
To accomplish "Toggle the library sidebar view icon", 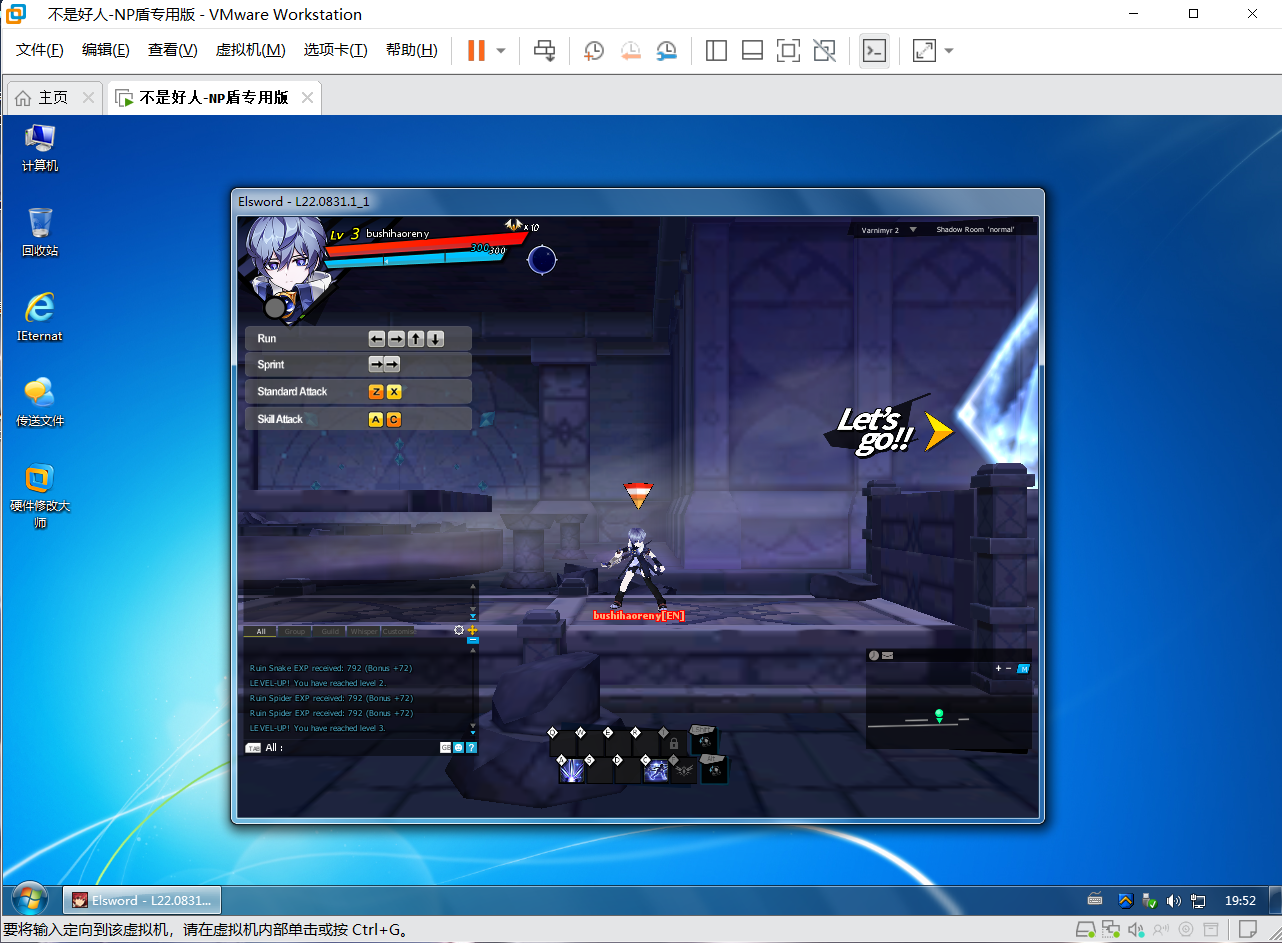I will 716,51.
